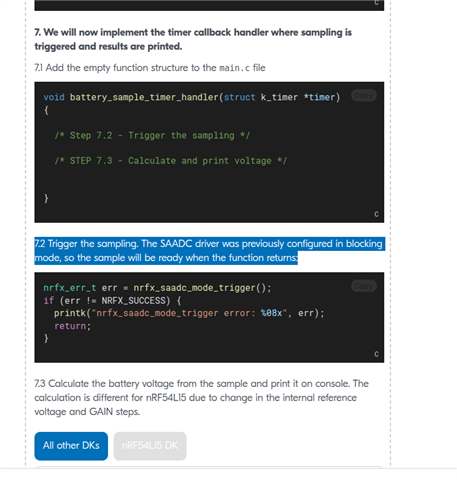The height and width of the screenshot is (480, 457).
Task: Switch to the nRF54L15 DK tab
Action: click(150, 446)
